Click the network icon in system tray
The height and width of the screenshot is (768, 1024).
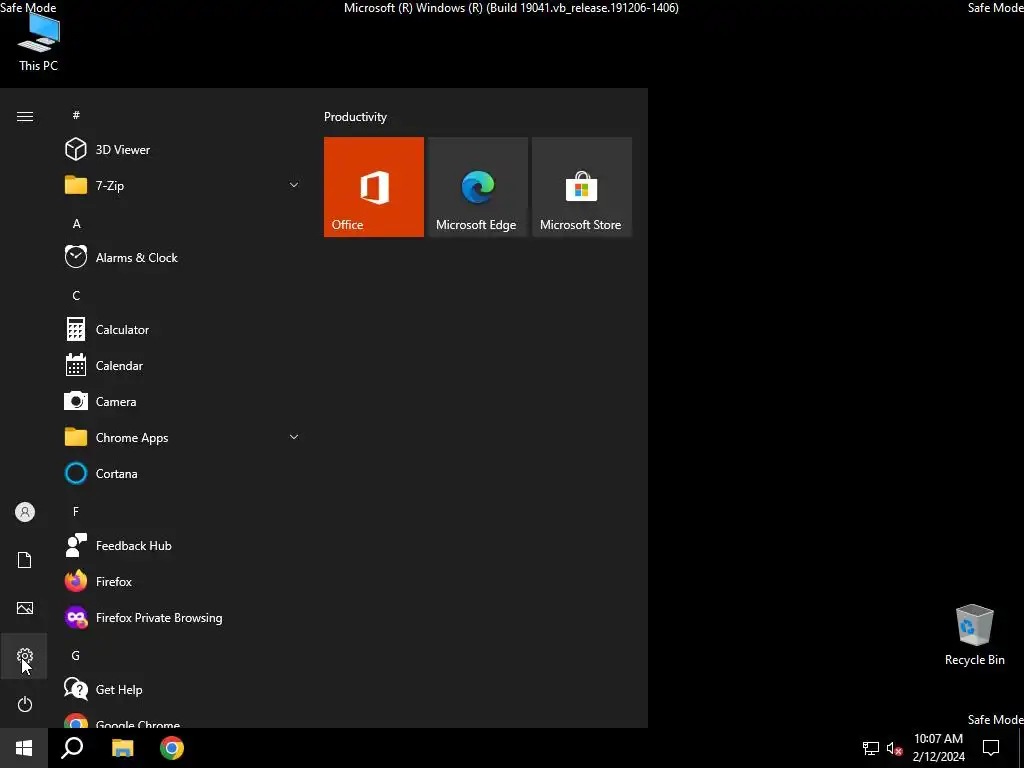pos(871,748)
